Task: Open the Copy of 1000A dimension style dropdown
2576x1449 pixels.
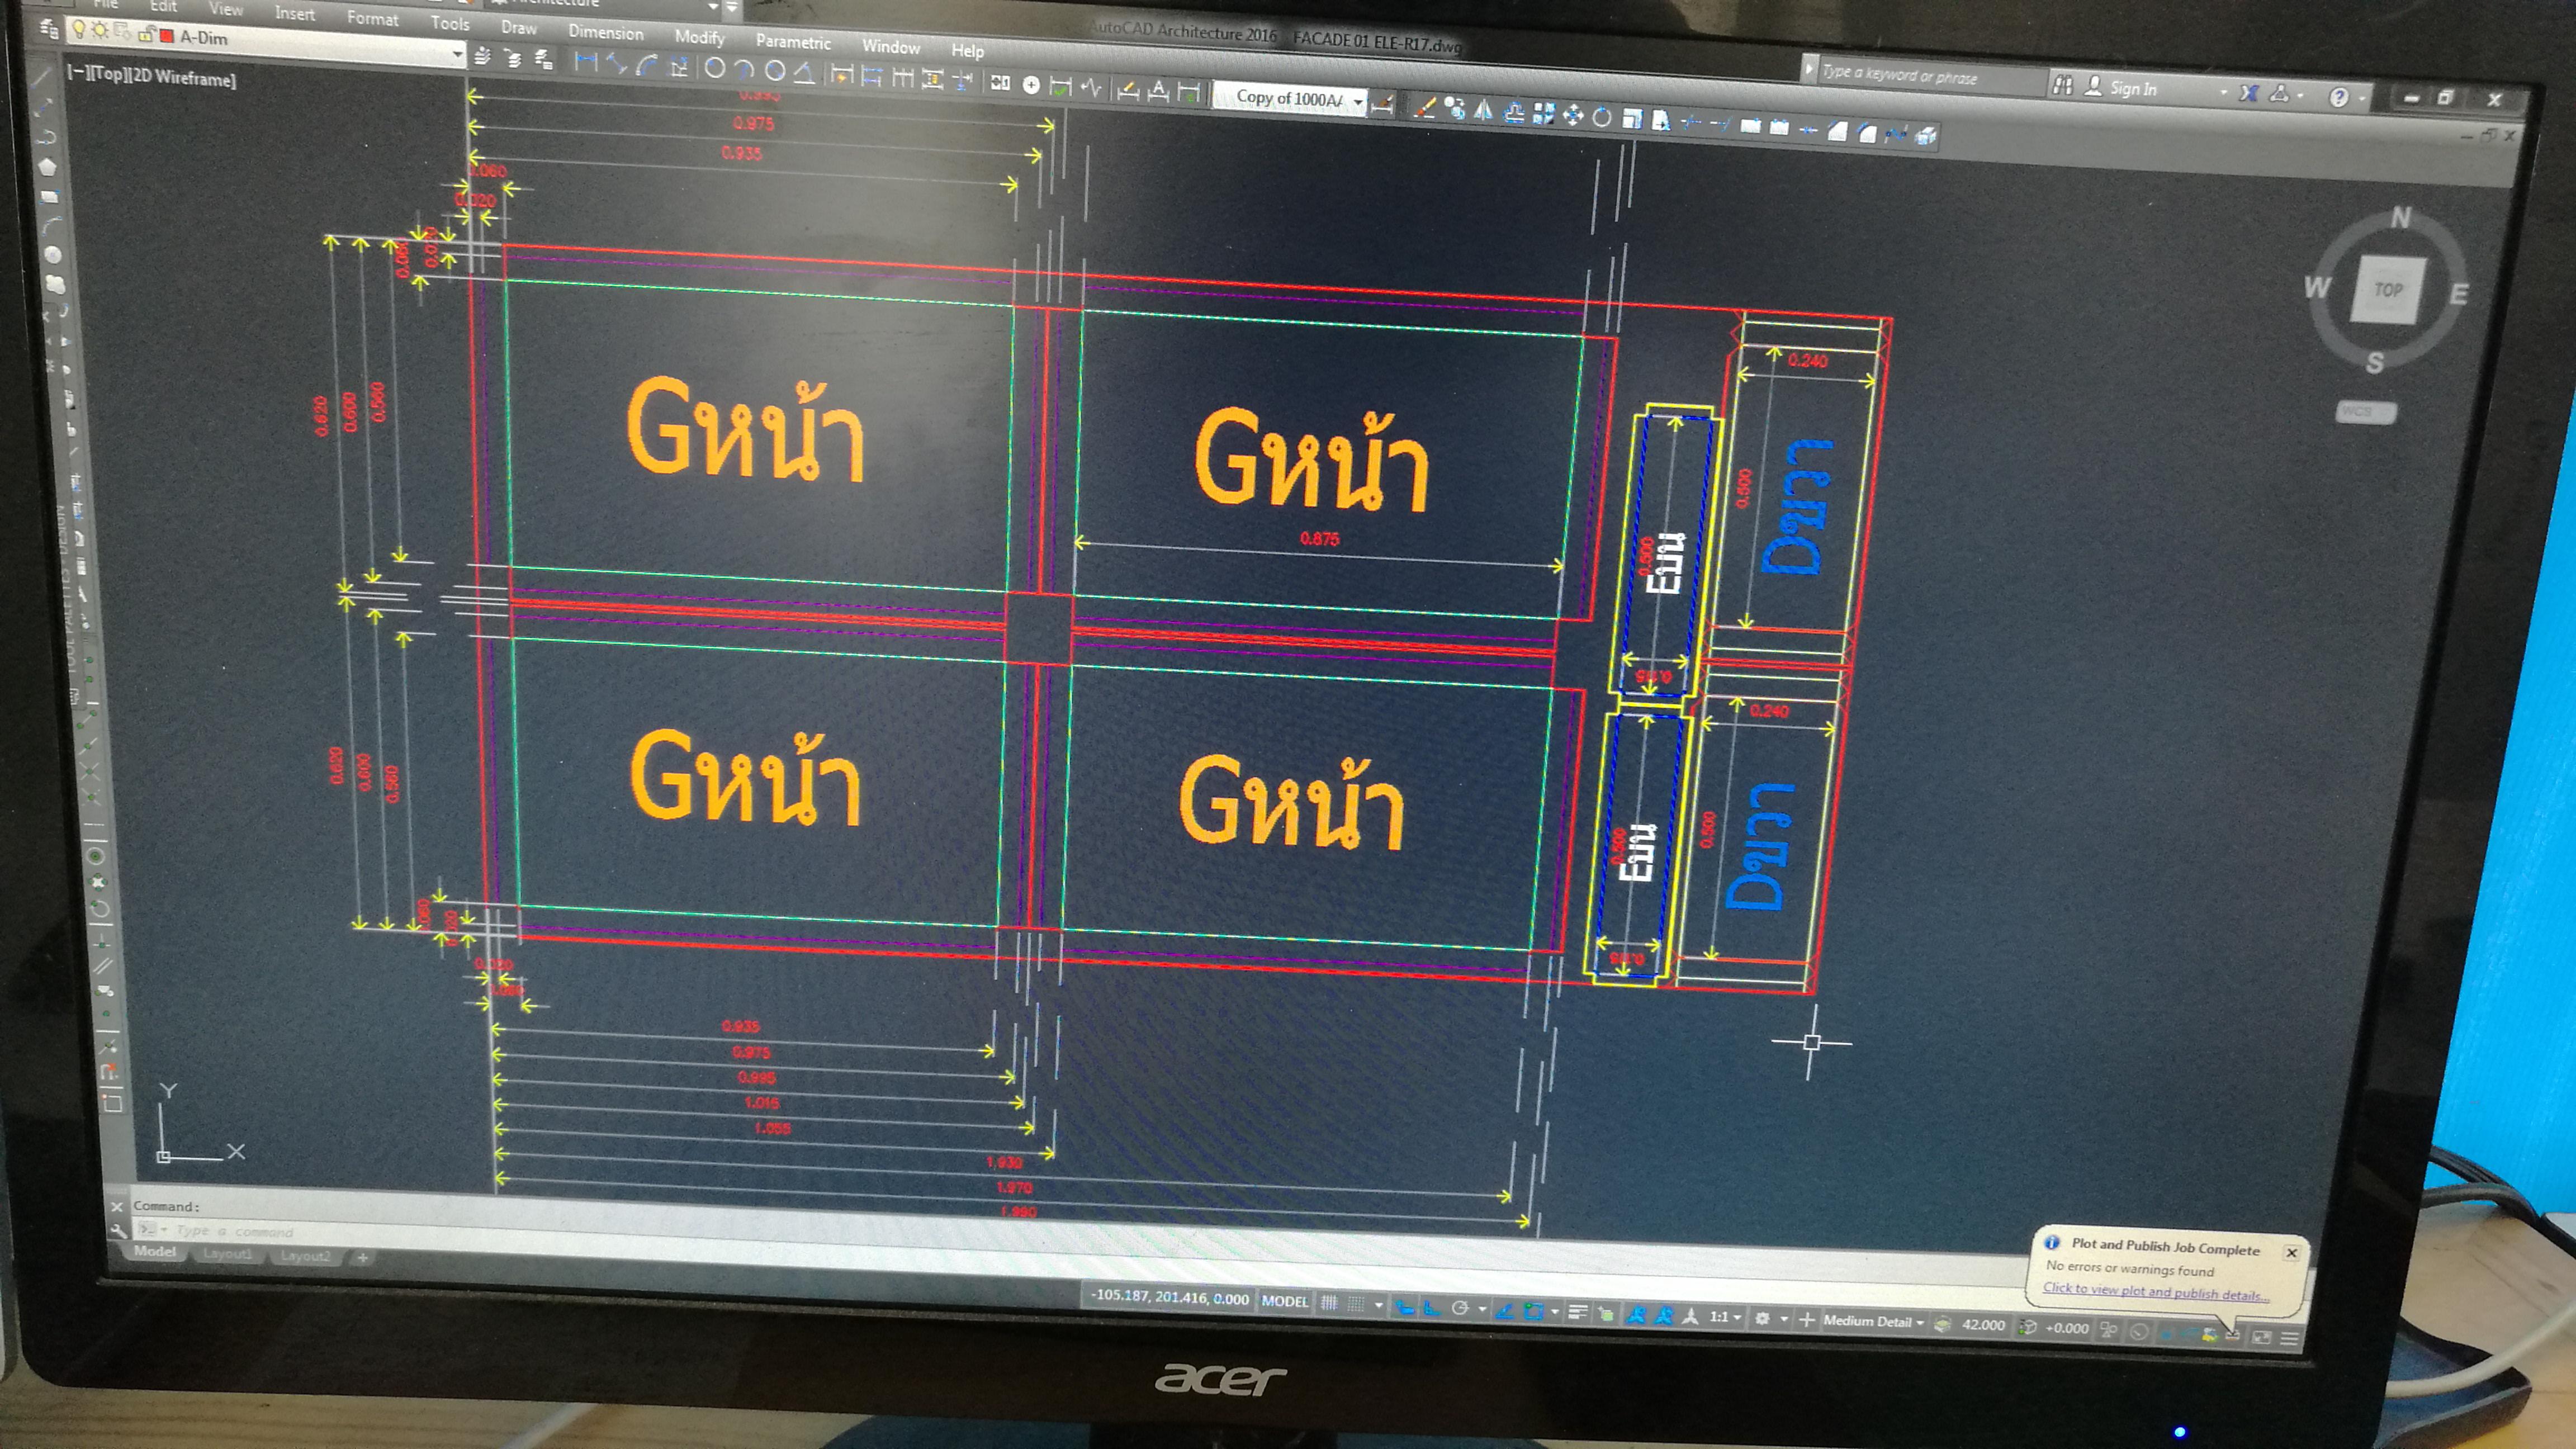Action: point(1358,102)
